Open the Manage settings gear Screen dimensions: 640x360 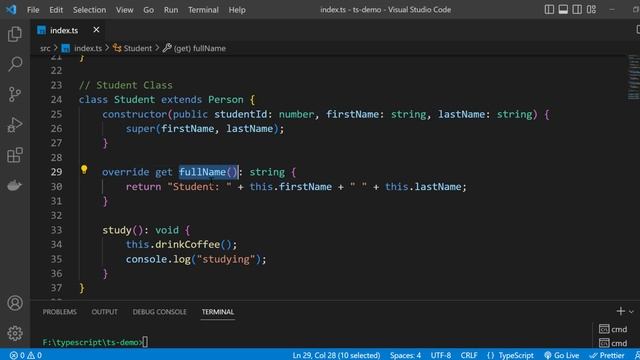tap(15, 333)
